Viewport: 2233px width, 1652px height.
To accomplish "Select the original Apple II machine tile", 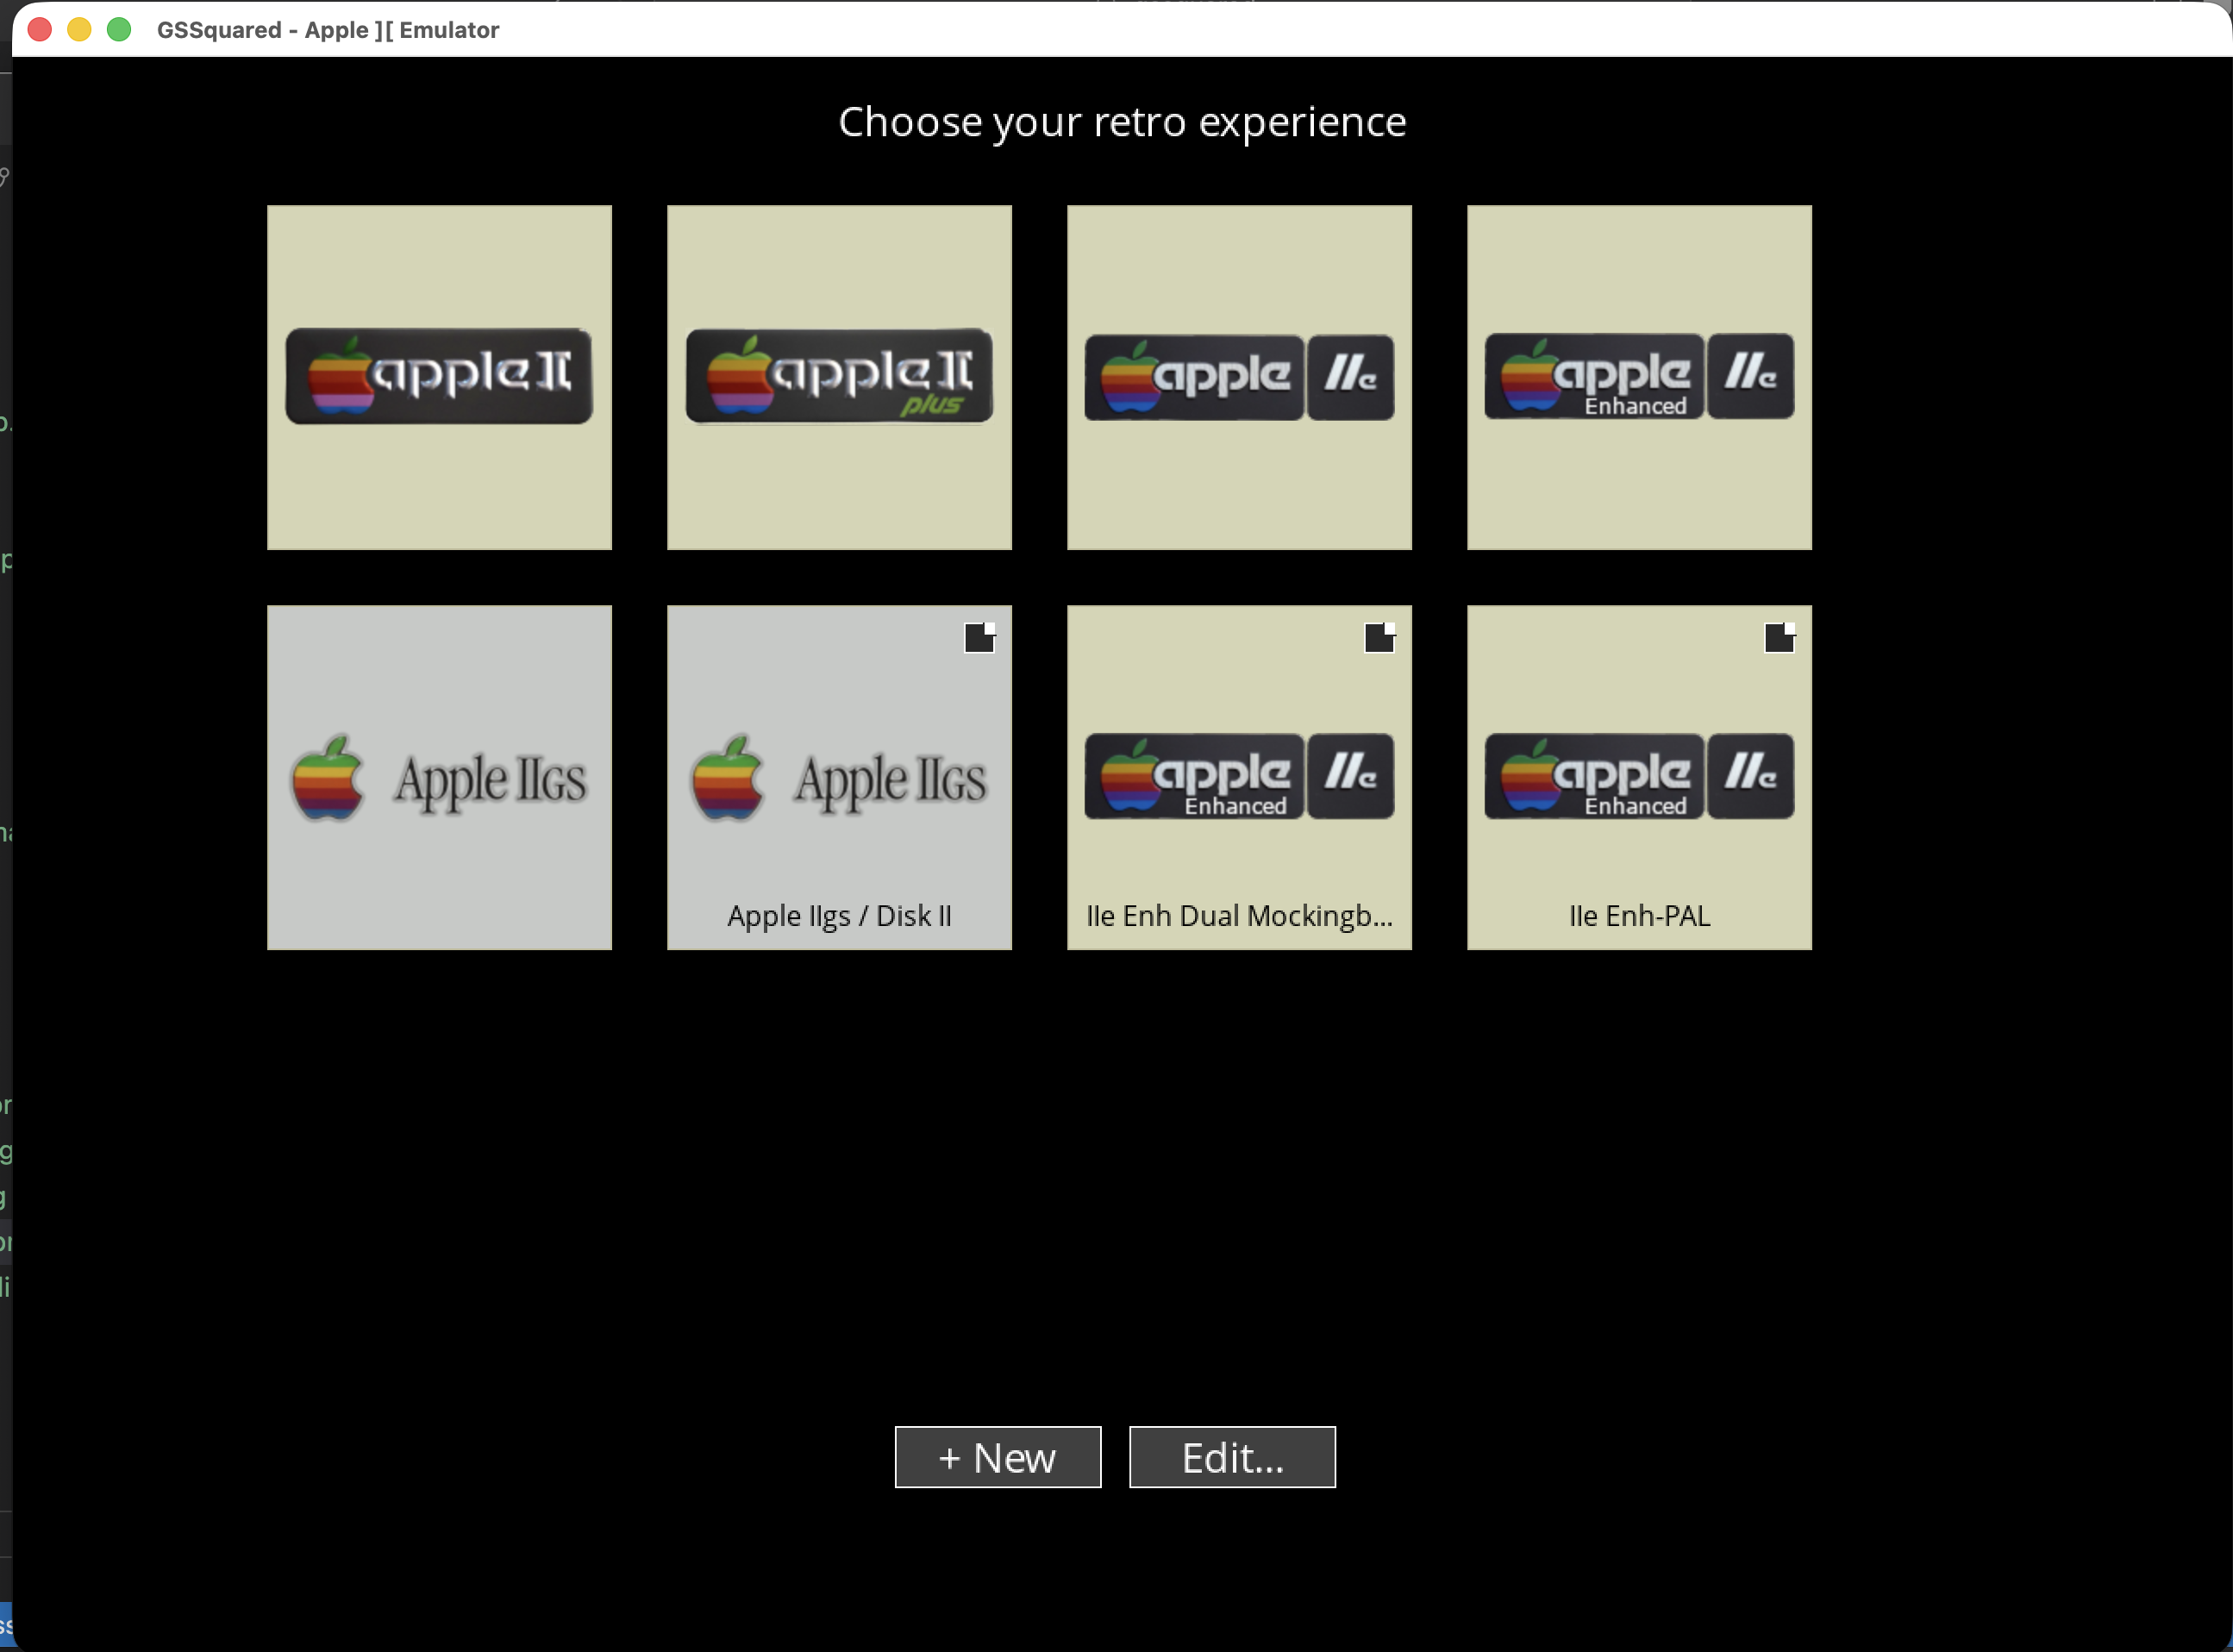I will [x=439, y=377].
